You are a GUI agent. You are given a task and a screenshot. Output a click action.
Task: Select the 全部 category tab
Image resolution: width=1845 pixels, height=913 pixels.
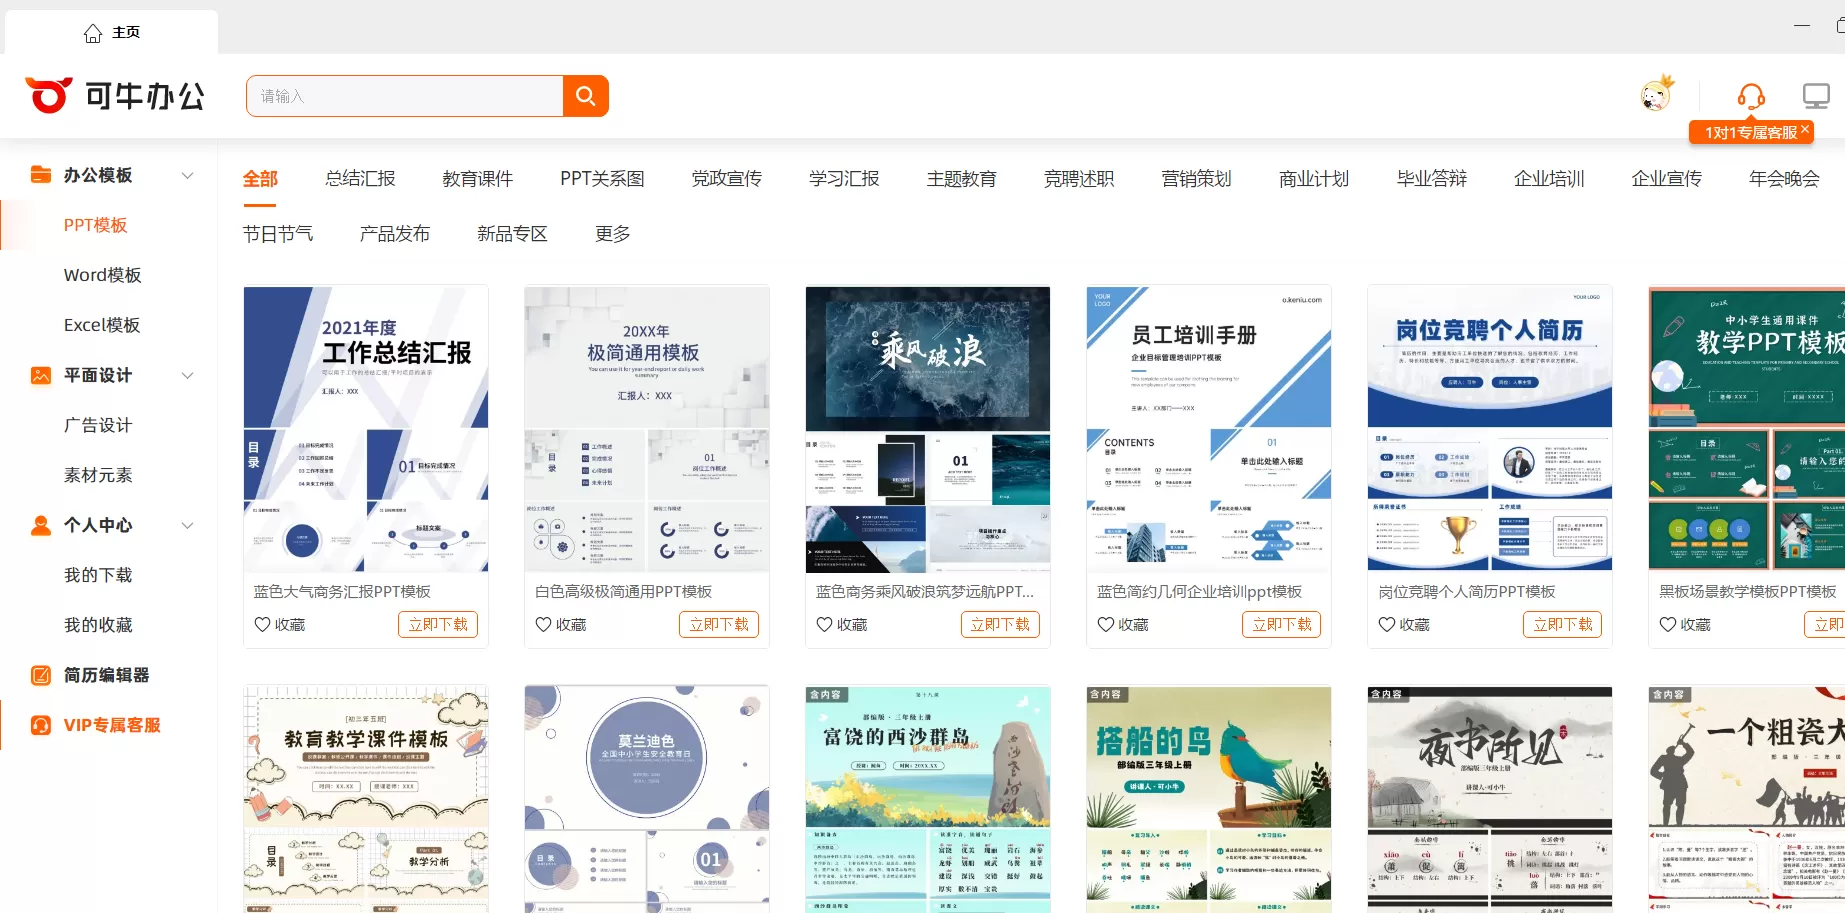click(260, 179)
